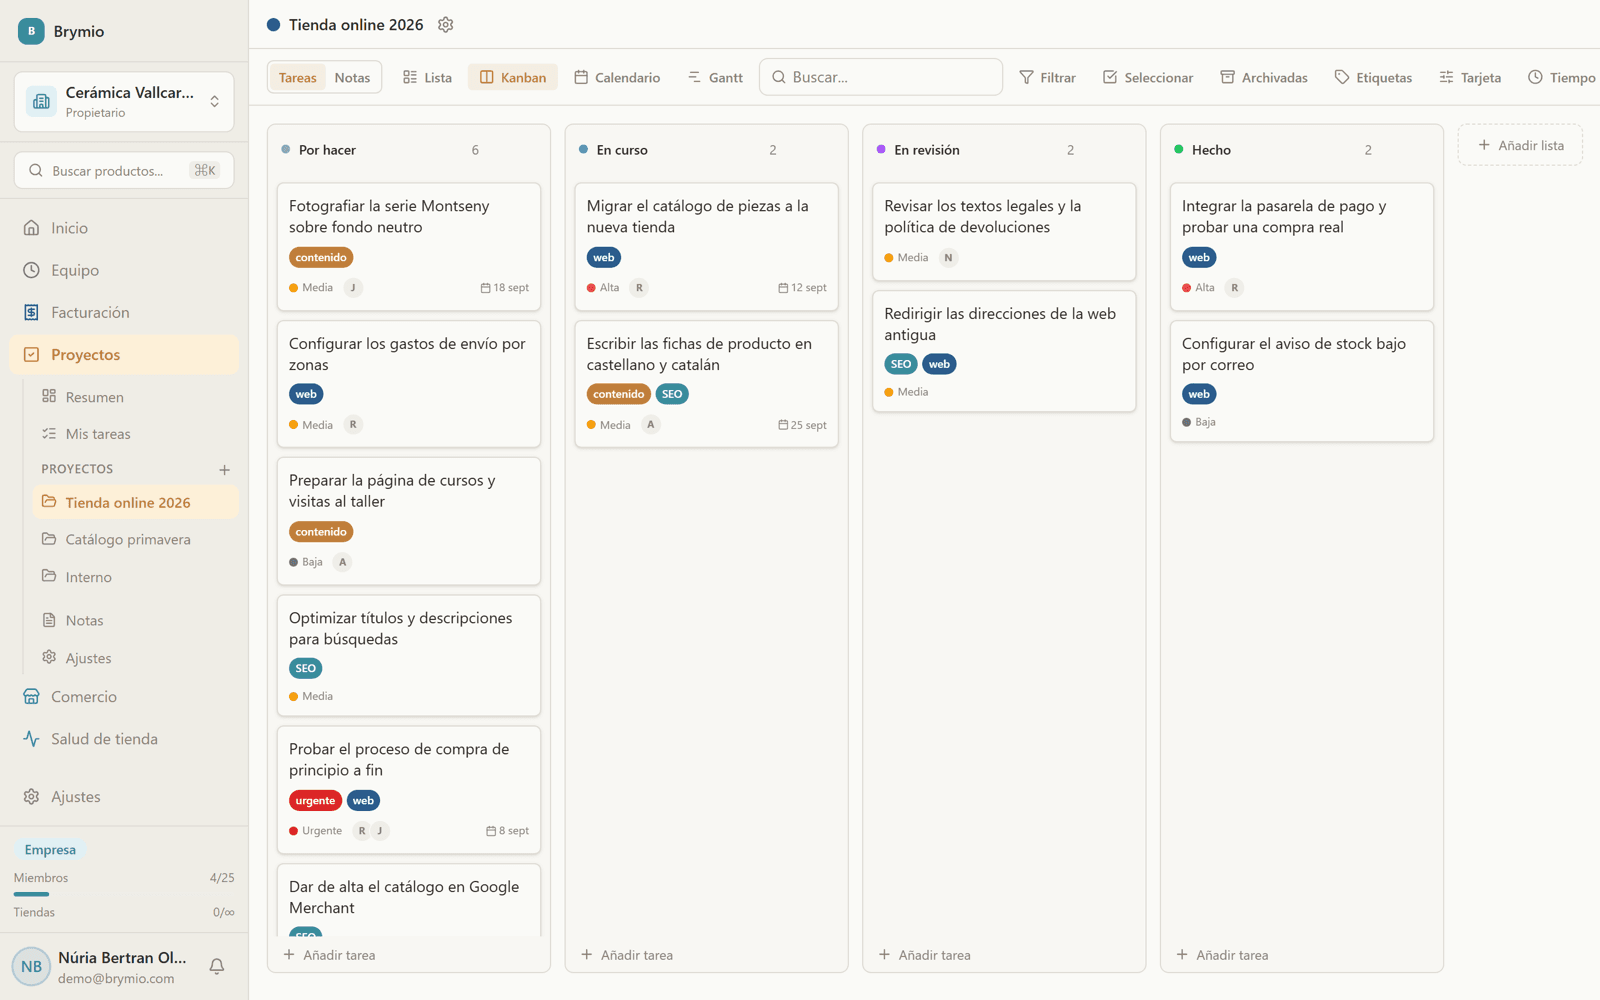Viewport: 1600px width, 1000px height.
Task: Switch to Calendario view
Action: click(617, 77)
